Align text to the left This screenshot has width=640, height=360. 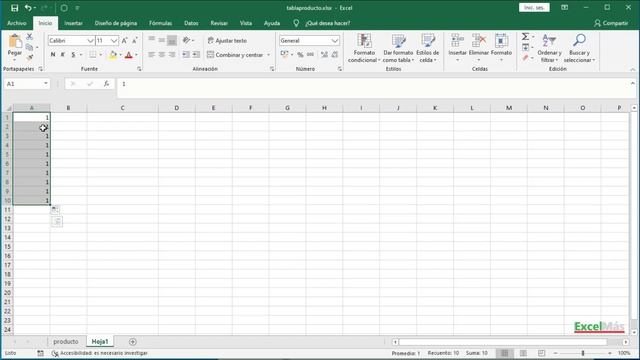(151, 55)
